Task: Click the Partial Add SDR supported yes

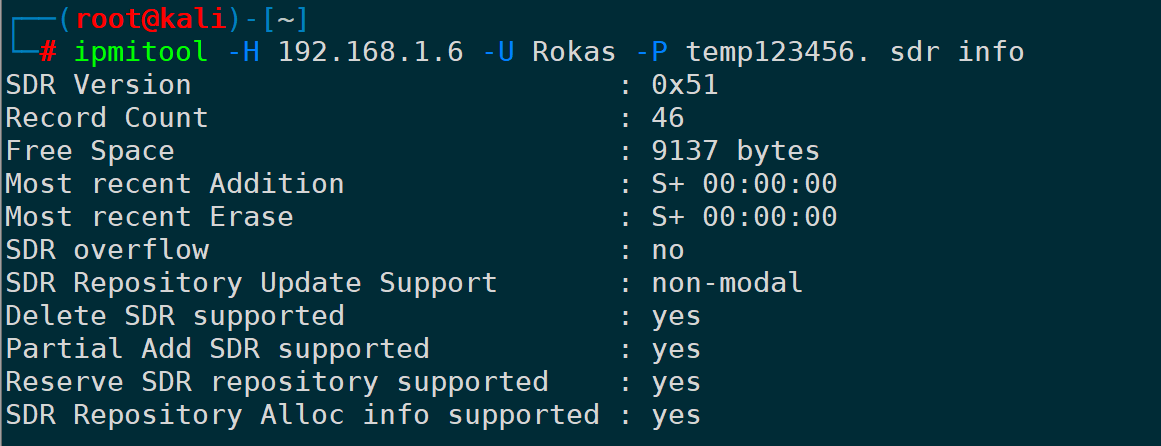Action: pos(676,349)
